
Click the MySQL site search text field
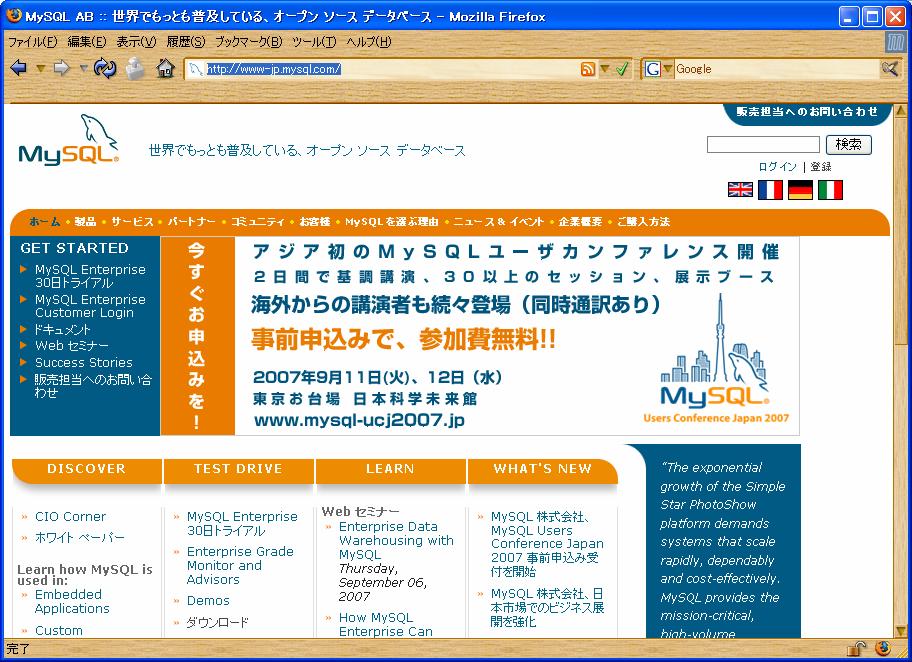[763, 145]
